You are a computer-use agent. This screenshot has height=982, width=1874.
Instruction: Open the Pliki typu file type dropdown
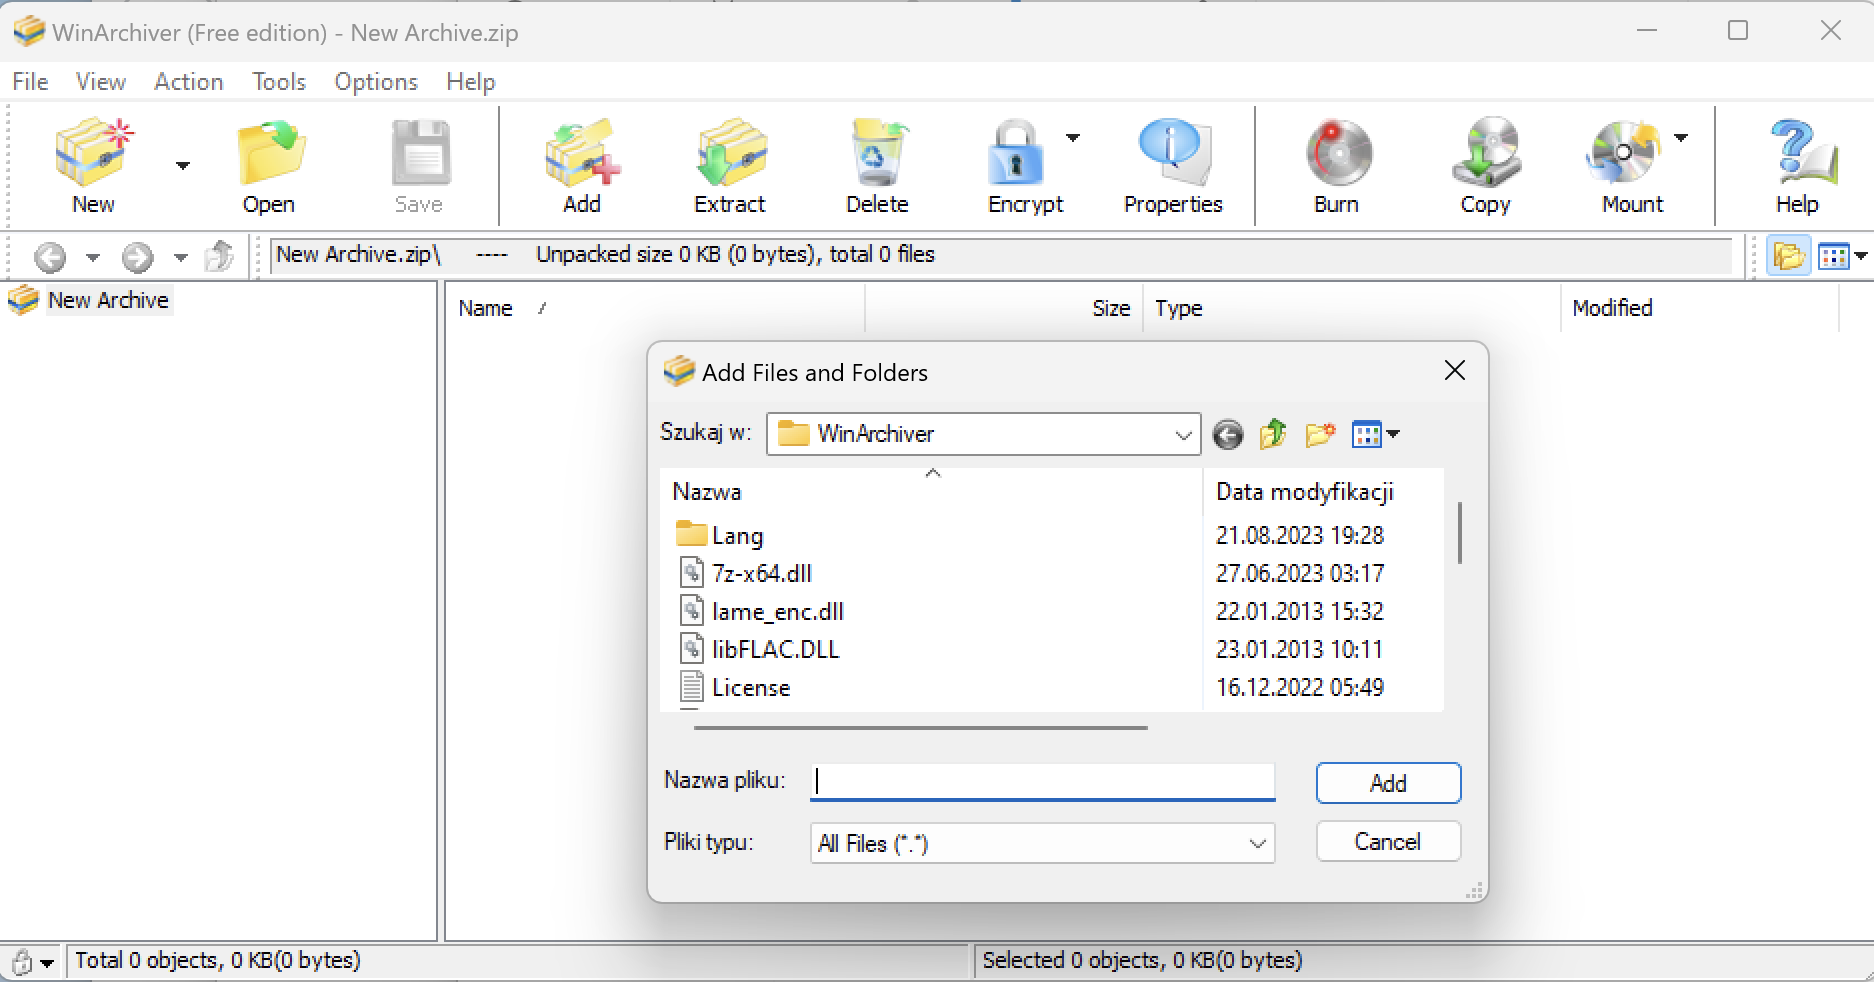click(x=1042, y=843)
